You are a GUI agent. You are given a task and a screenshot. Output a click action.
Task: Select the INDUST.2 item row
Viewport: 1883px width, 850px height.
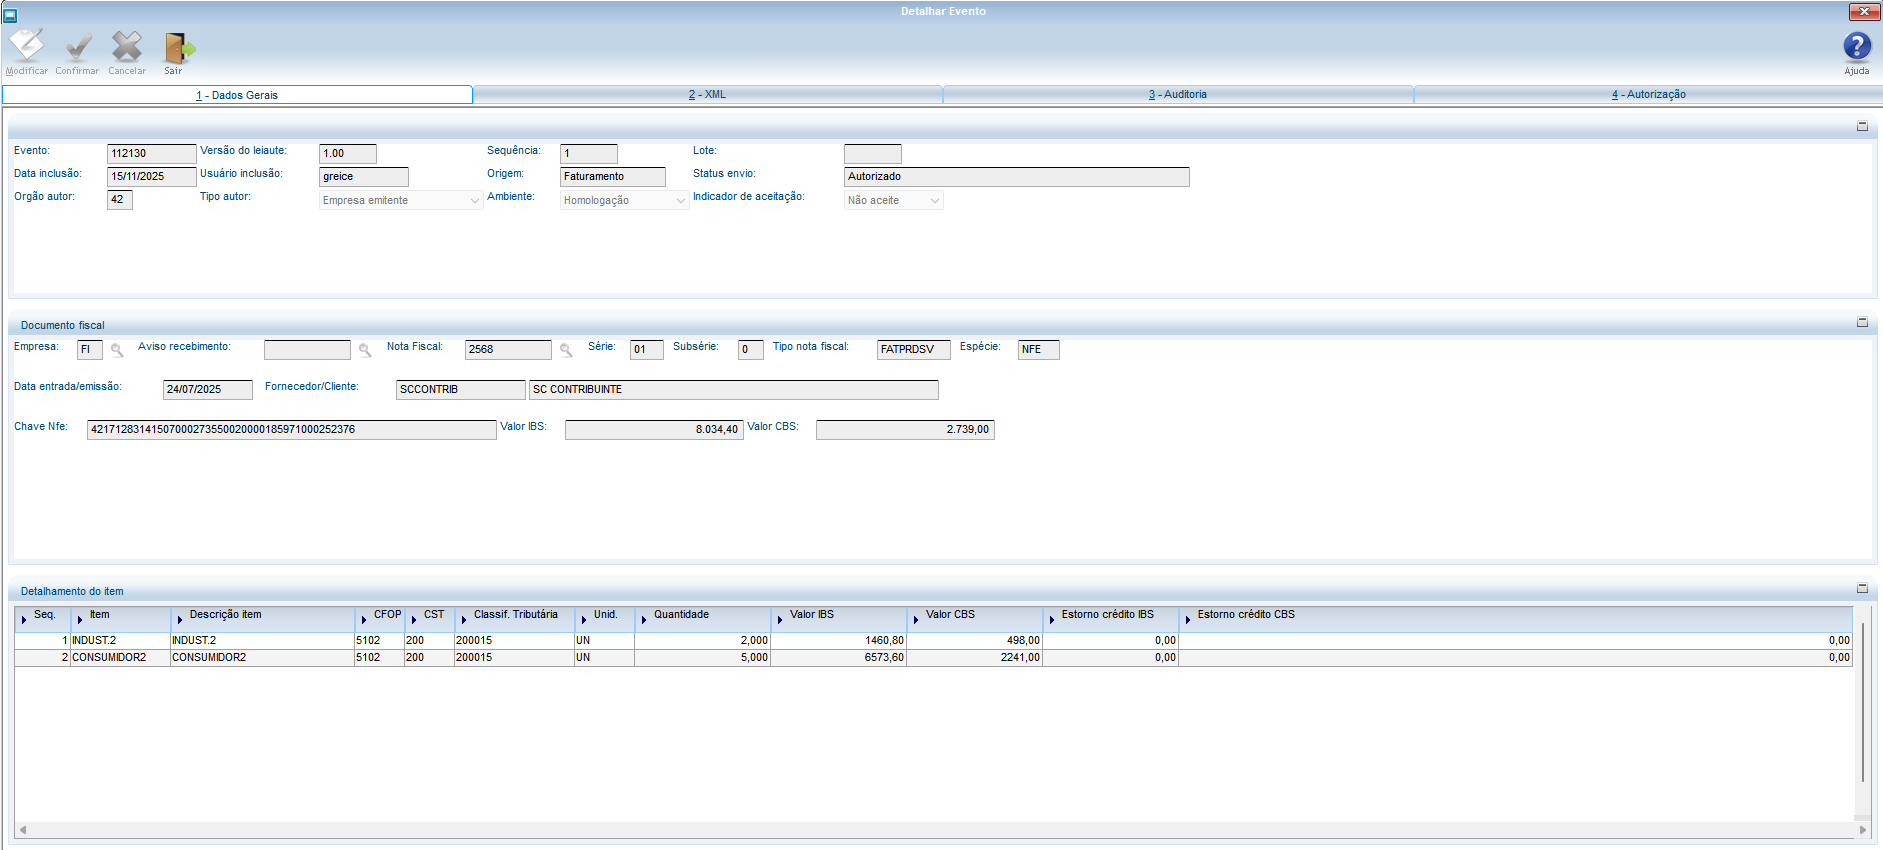(933, 641)
